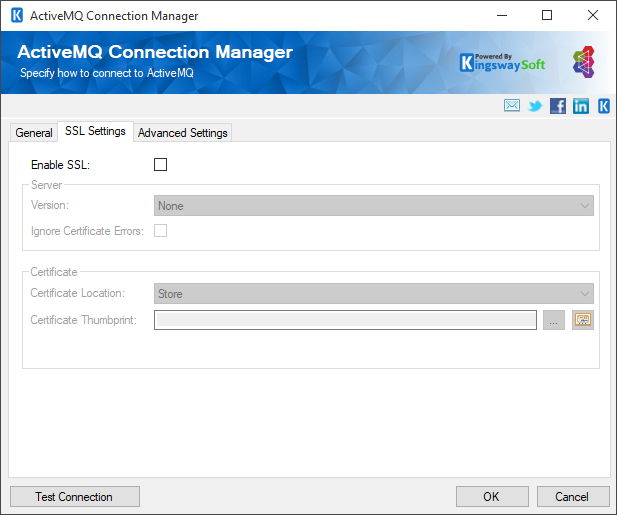The image size is (617, 515).
Task: Click the 'Certificate Location:' label
Action: pyautogui.click(x=78, y=293)
